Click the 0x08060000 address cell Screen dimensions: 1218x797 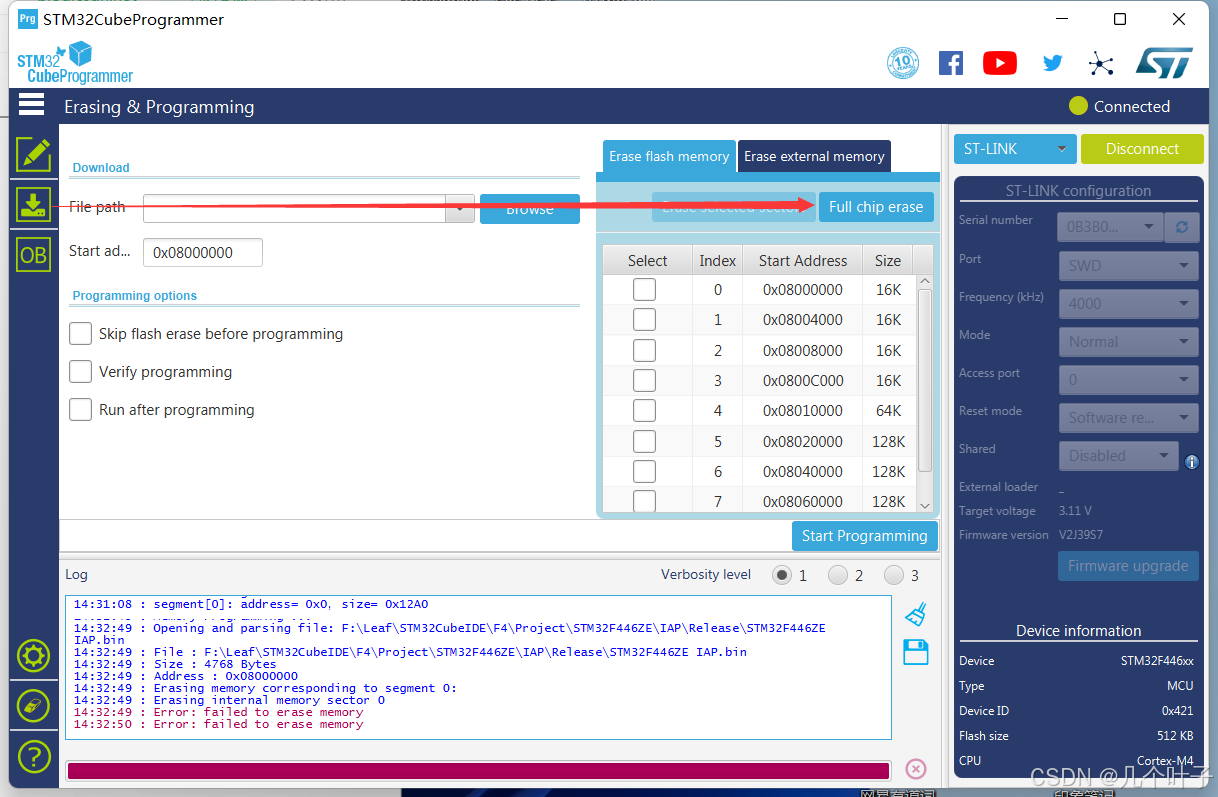tap(803, 502)
